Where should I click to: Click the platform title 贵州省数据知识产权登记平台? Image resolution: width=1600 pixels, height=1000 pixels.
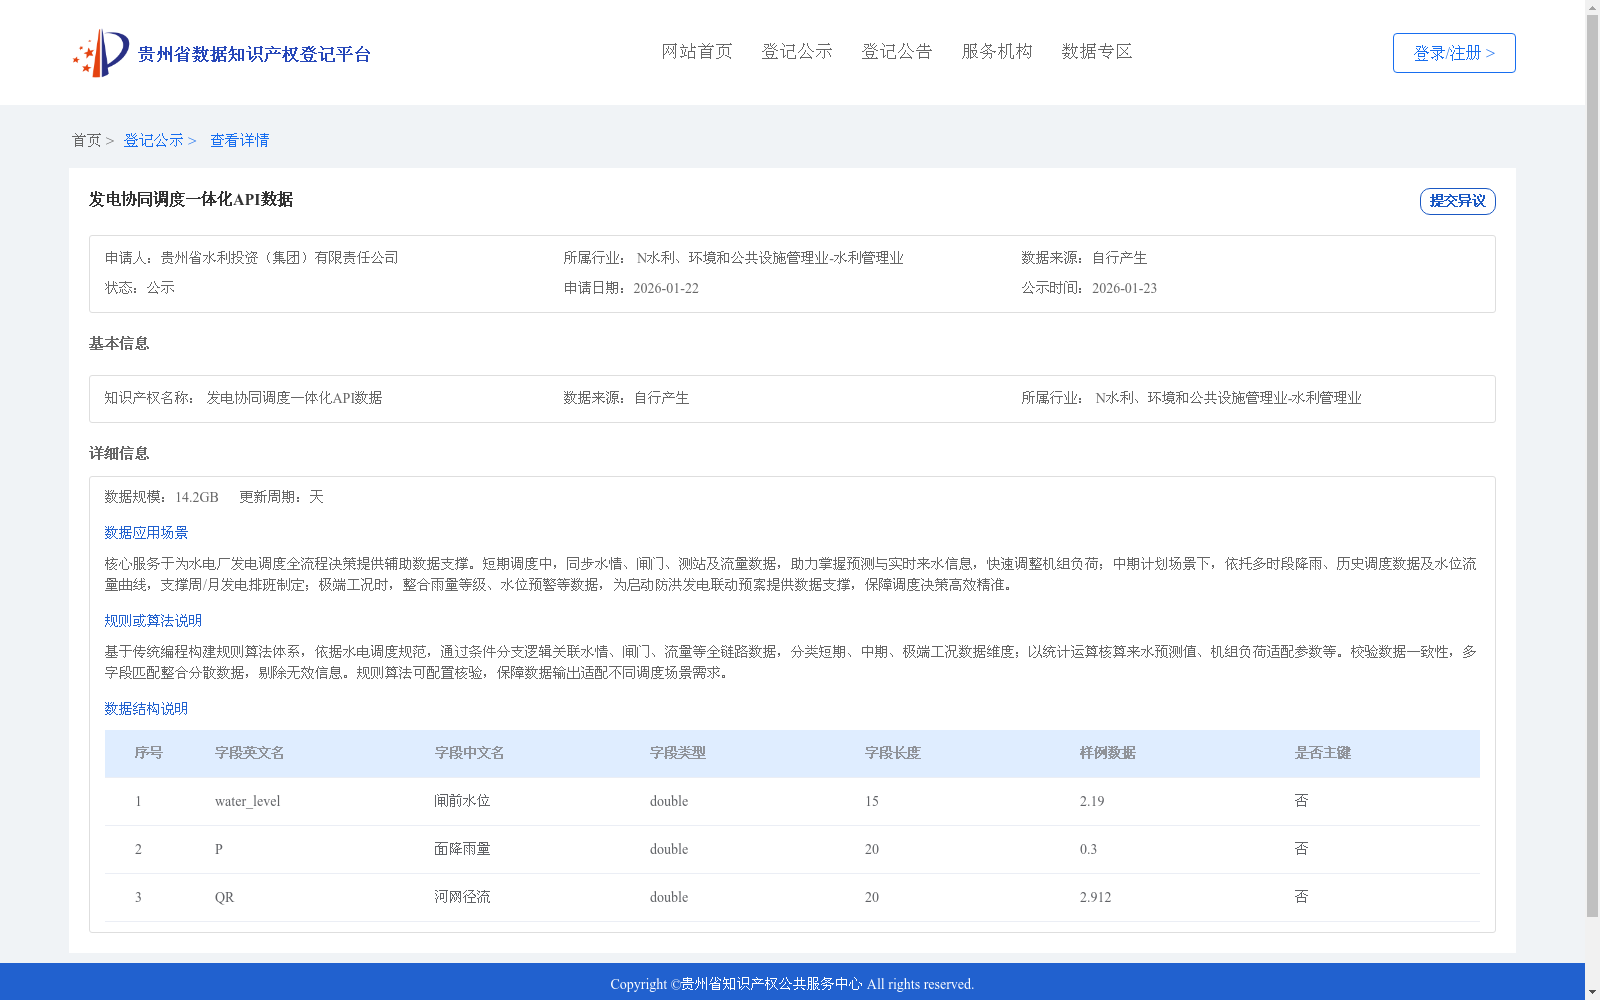pyautogui.click(x=254, y=54)
